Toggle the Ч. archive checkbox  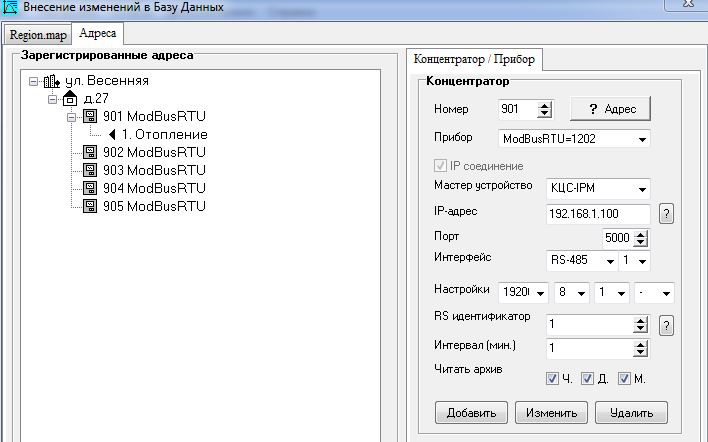pyautogui.click(x=552, y=379)
